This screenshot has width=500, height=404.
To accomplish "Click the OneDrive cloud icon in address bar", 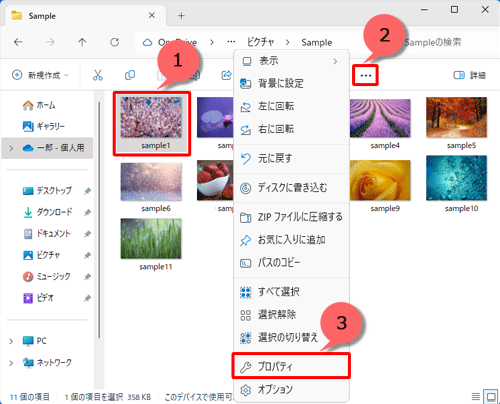I will [x=147, y=43].
